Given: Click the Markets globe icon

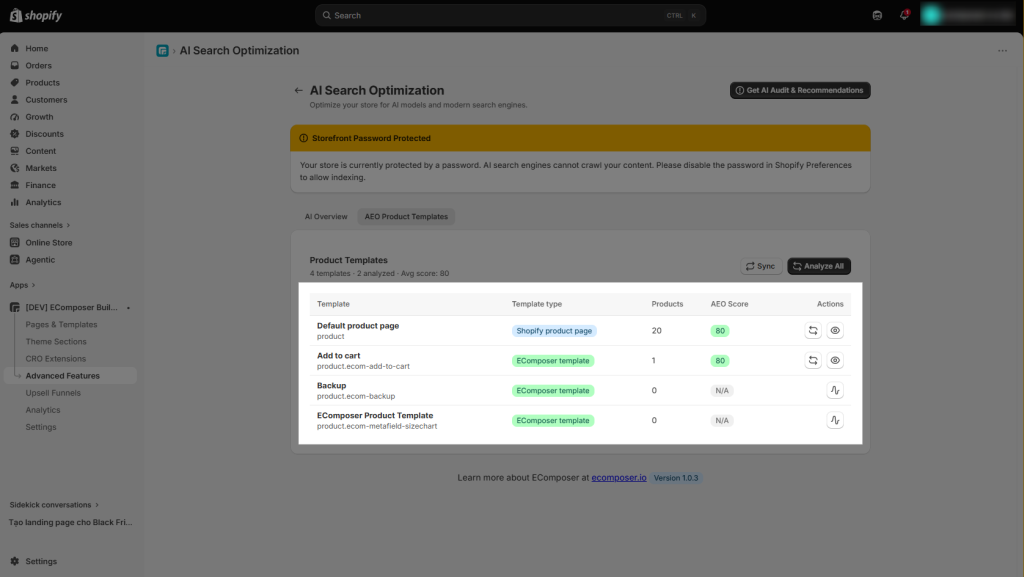Looking at the screenshot, I should pyautogui.click(x=14, y=168).
